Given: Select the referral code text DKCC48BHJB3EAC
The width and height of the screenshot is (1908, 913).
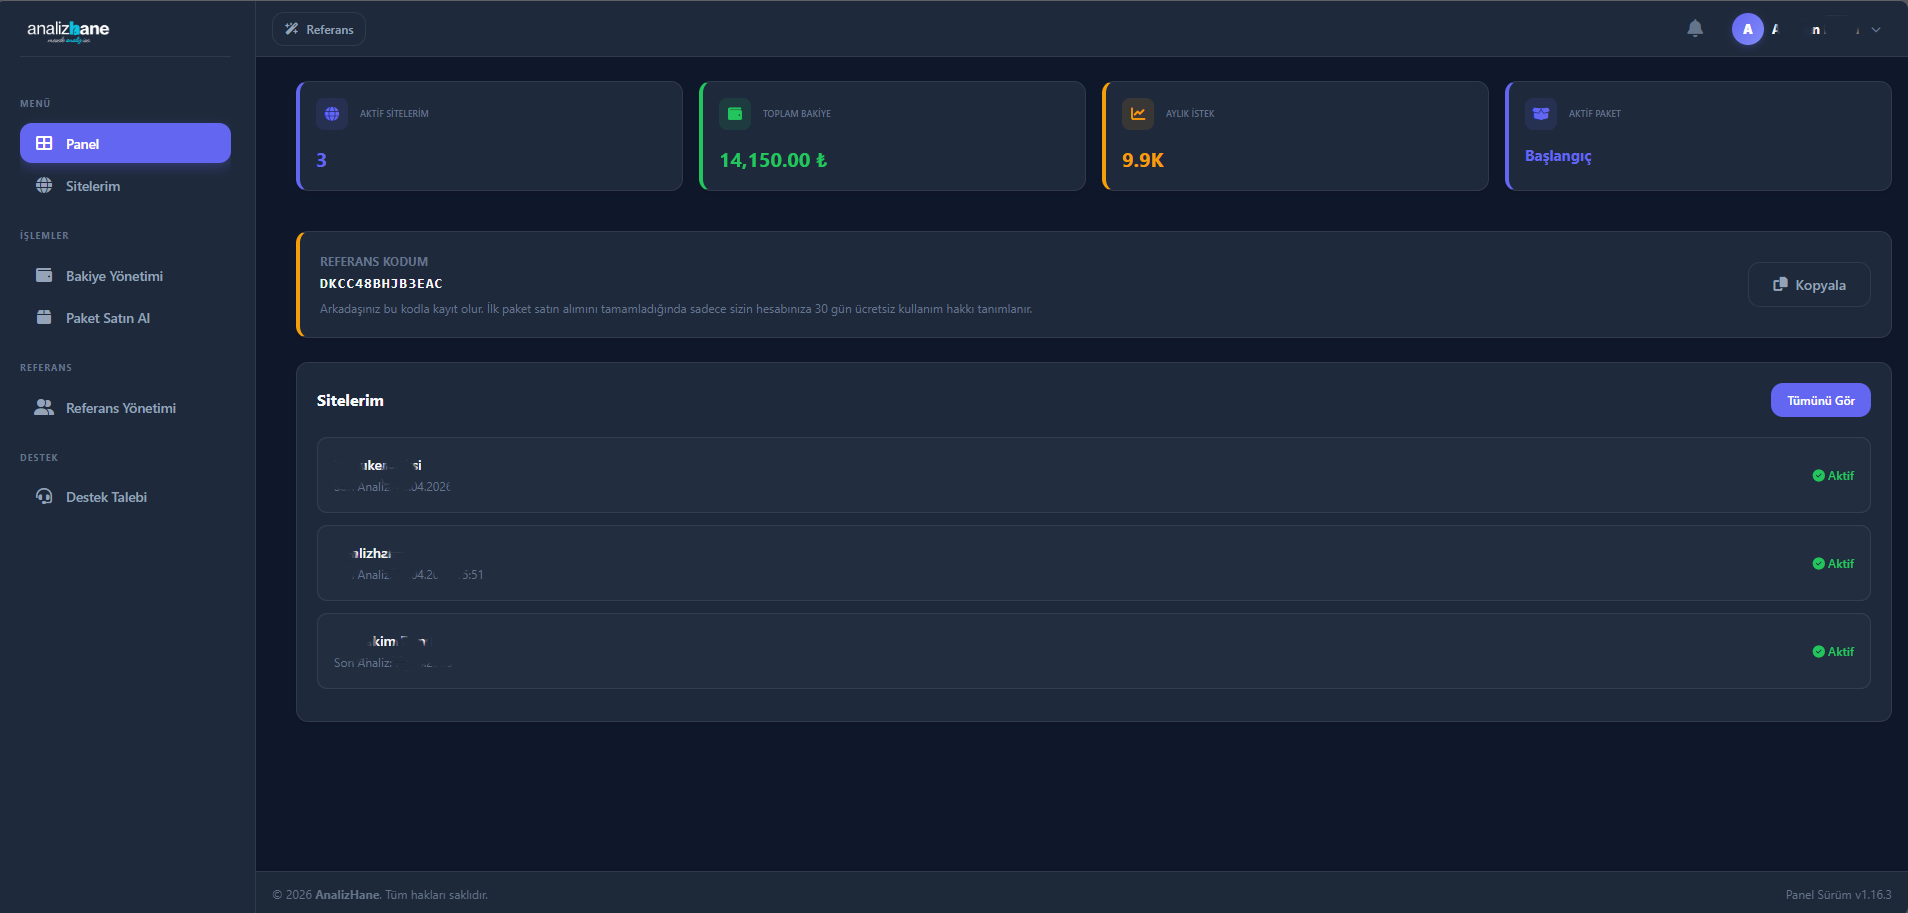Looking at the screenshot, I should (x=381, y=284).
